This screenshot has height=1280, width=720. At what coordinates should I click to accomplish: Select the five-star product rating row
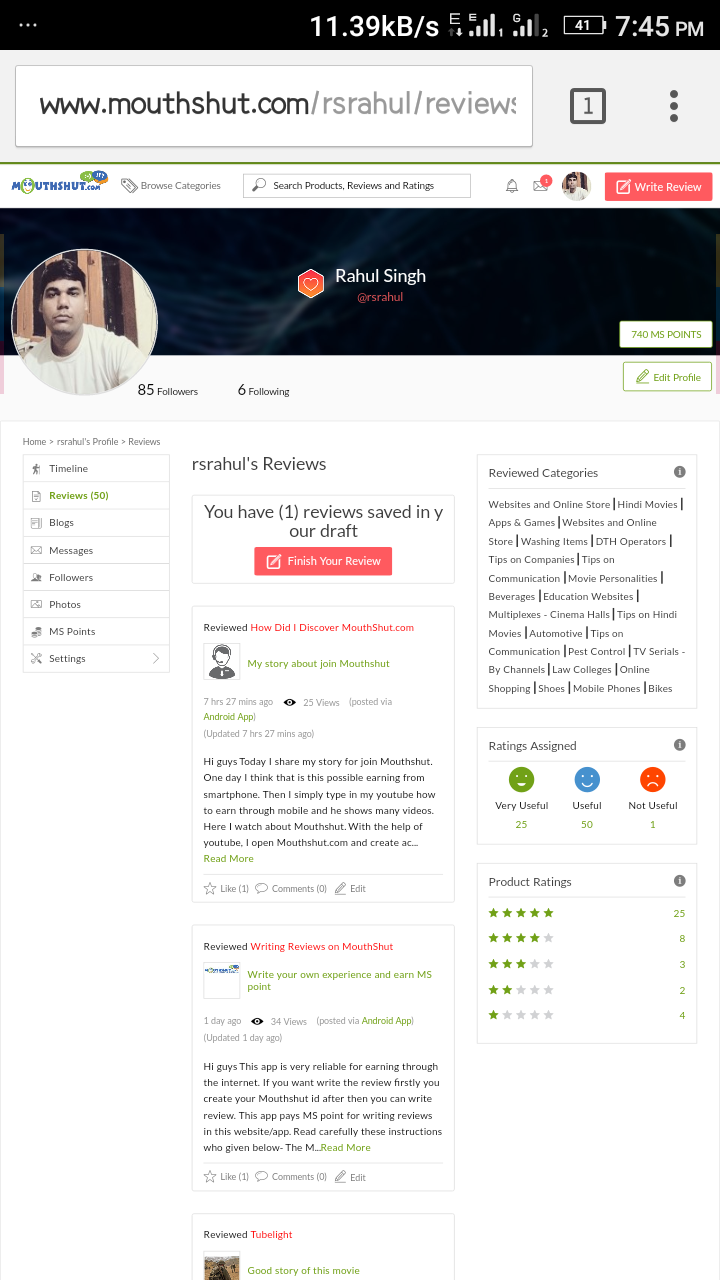(x=586, y=913)
